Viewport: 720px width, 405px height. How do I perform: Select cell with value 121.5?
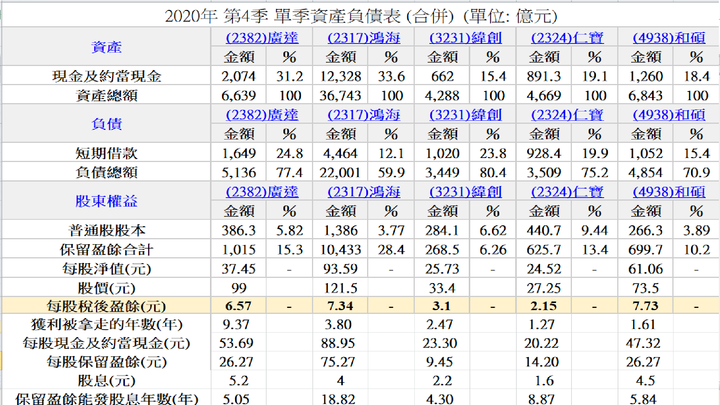tap(340, 288)
